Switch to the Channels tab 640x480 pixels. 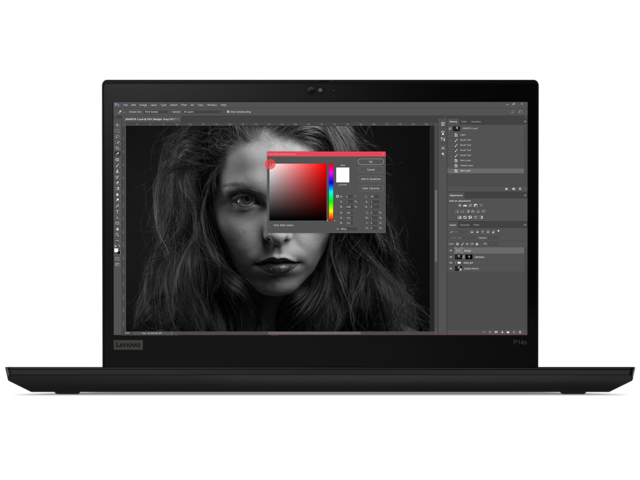point(465,224)
